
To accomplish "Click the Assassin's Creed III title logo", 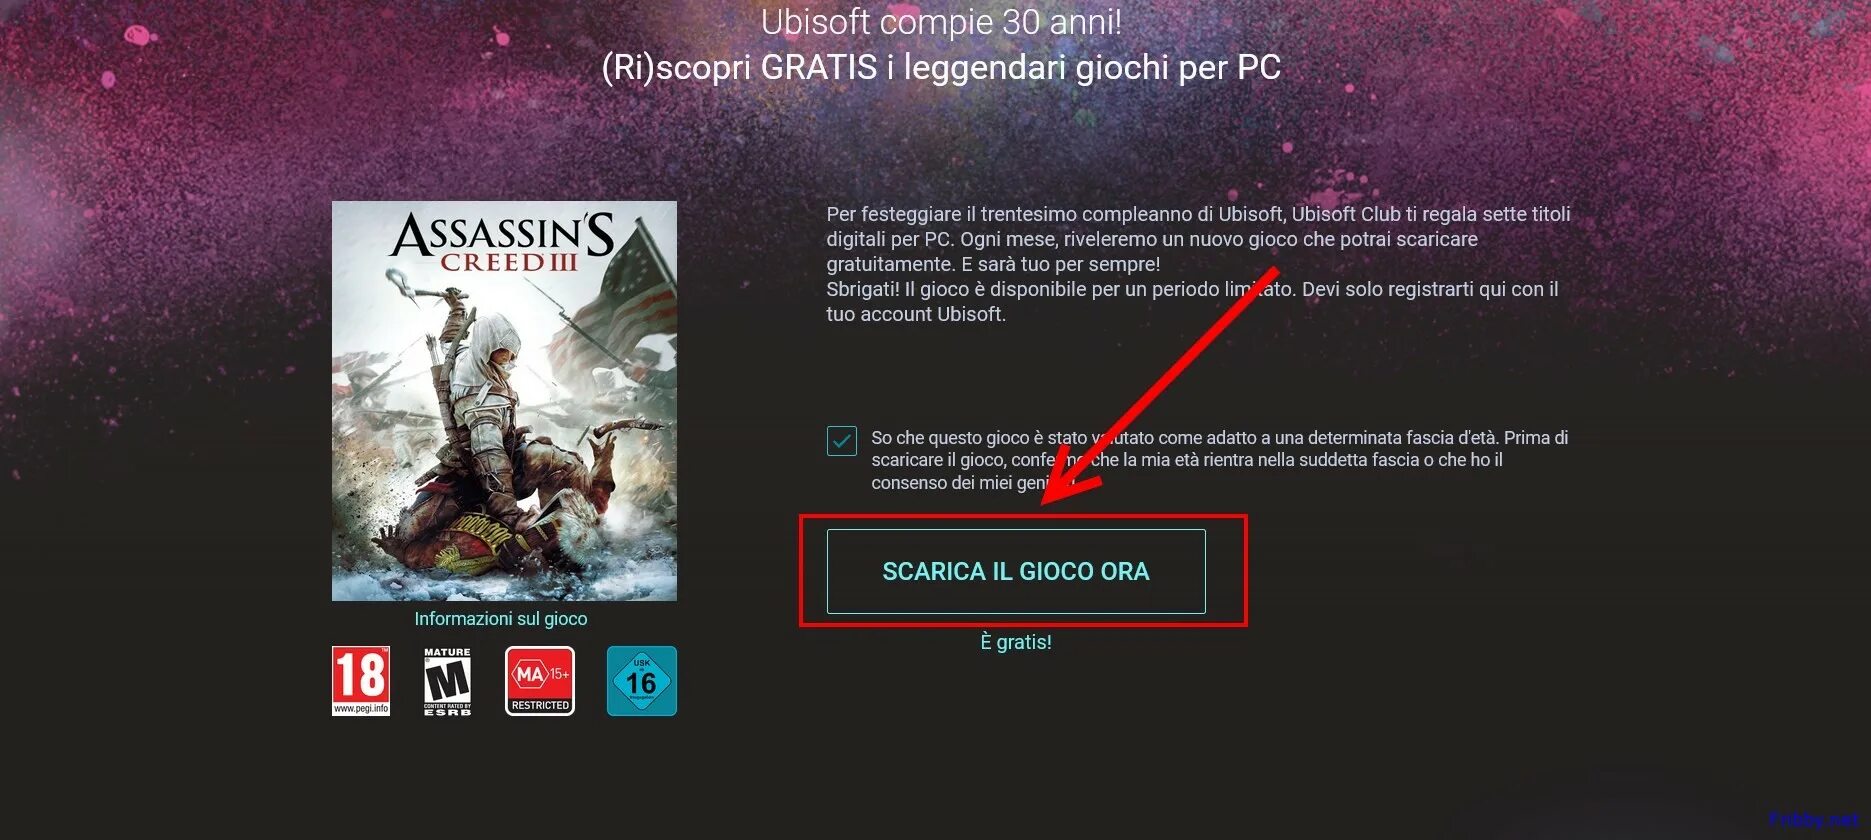I will point(502,241).
